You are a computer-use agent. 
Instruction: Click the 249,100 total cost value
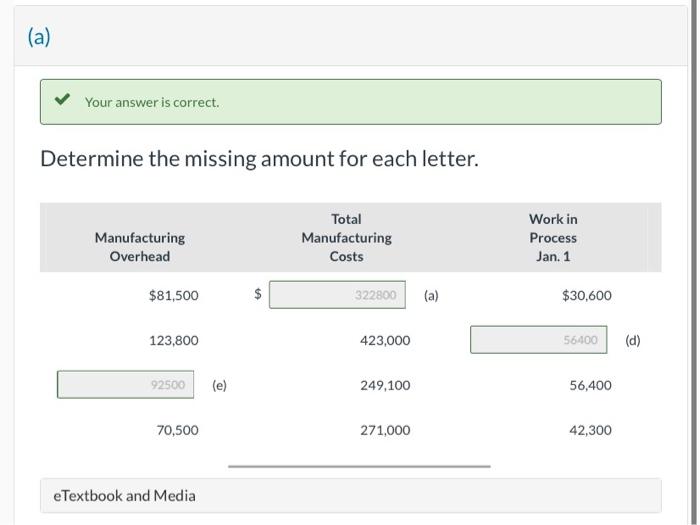[385, 386]
